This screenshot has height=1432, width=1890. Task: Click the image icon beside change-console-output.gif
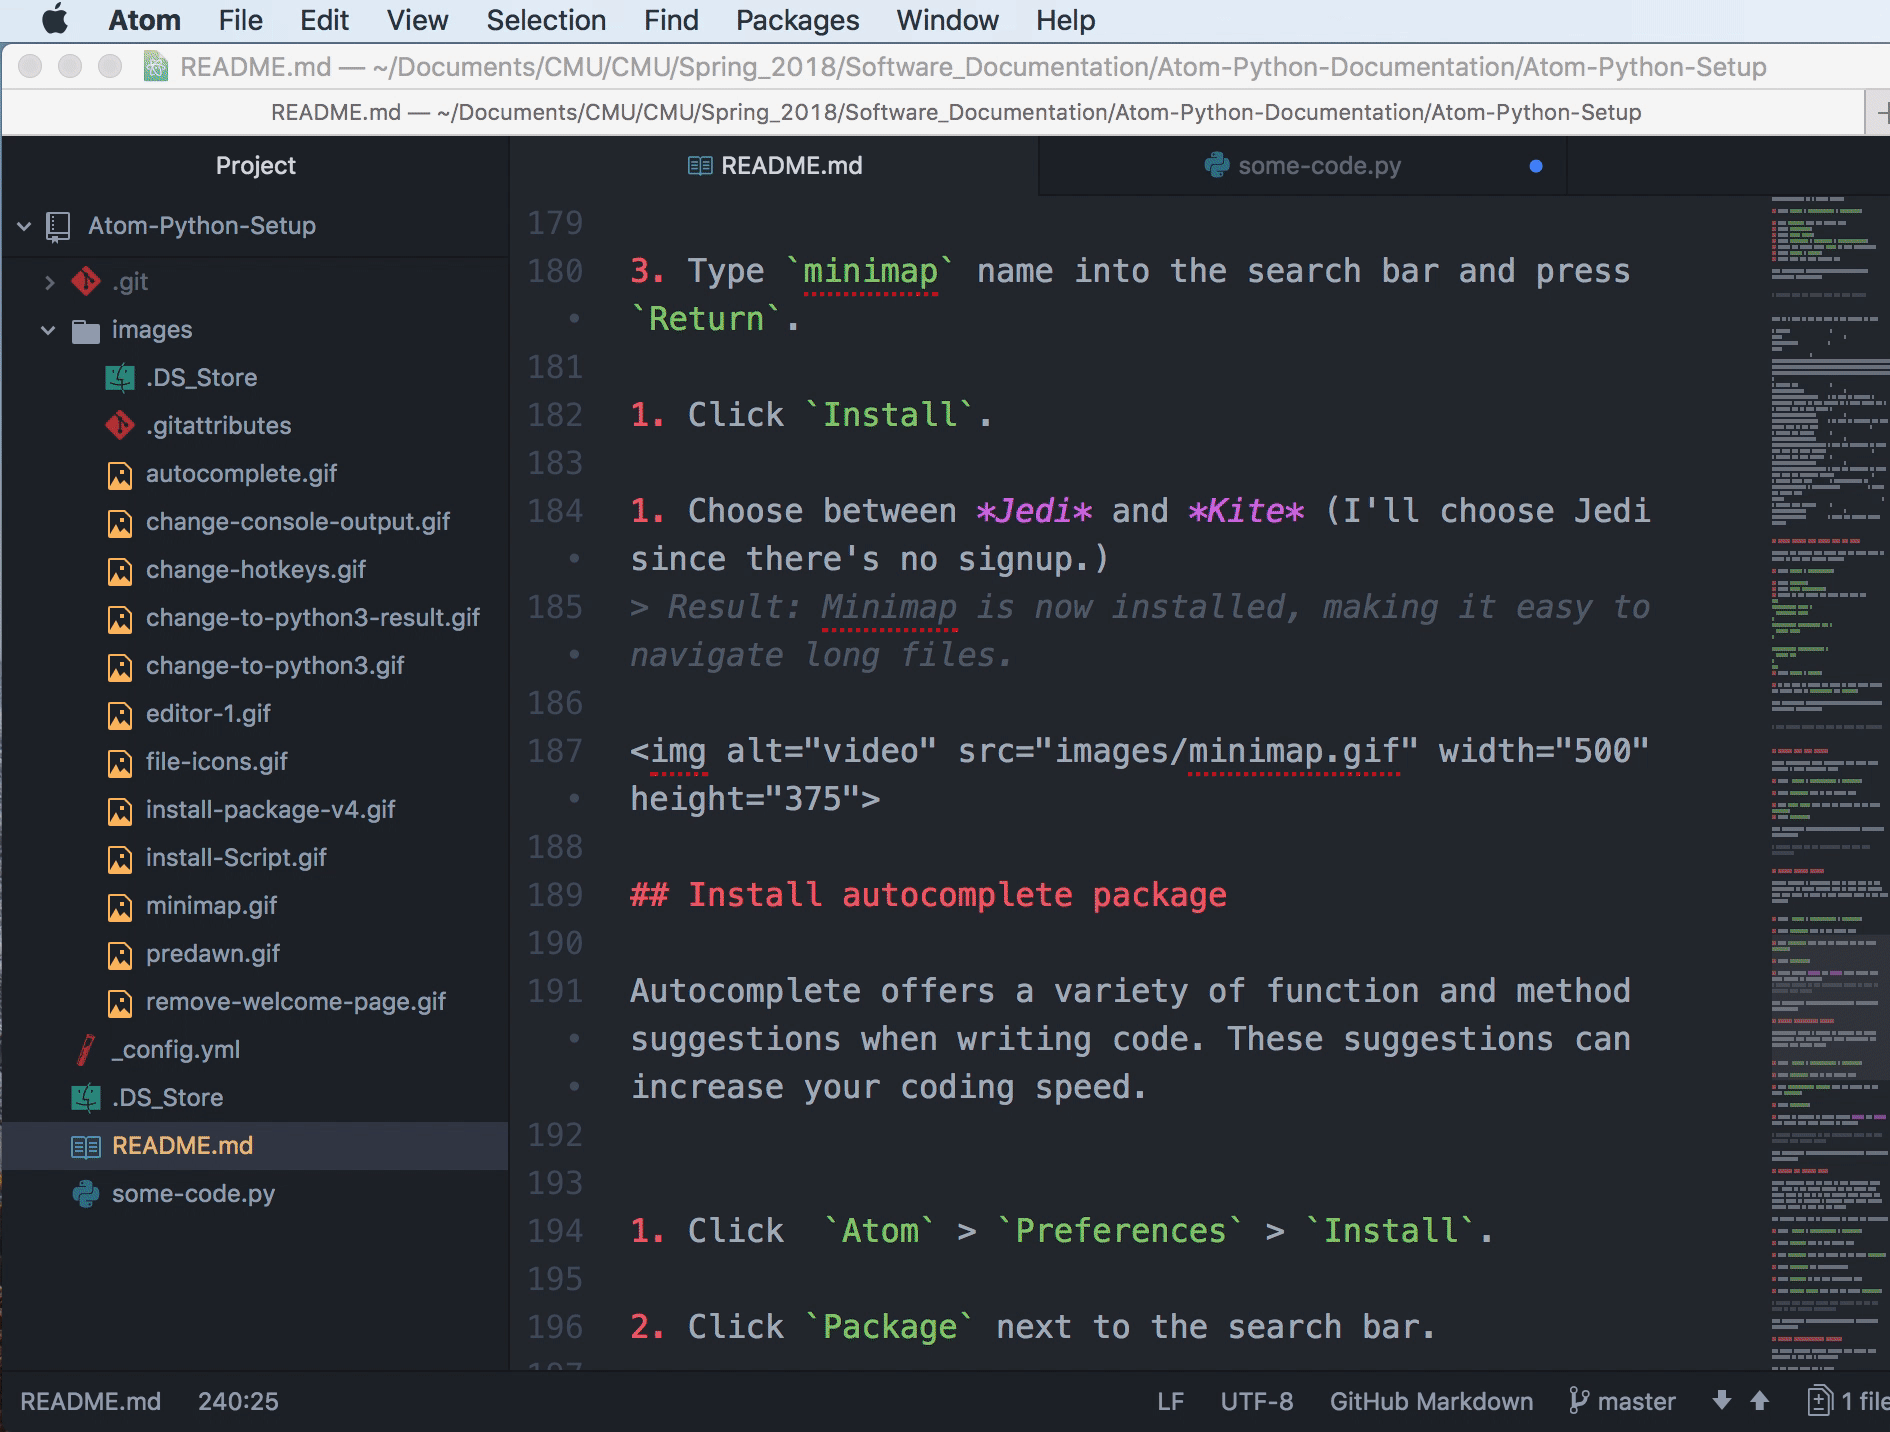pos(120,523)
